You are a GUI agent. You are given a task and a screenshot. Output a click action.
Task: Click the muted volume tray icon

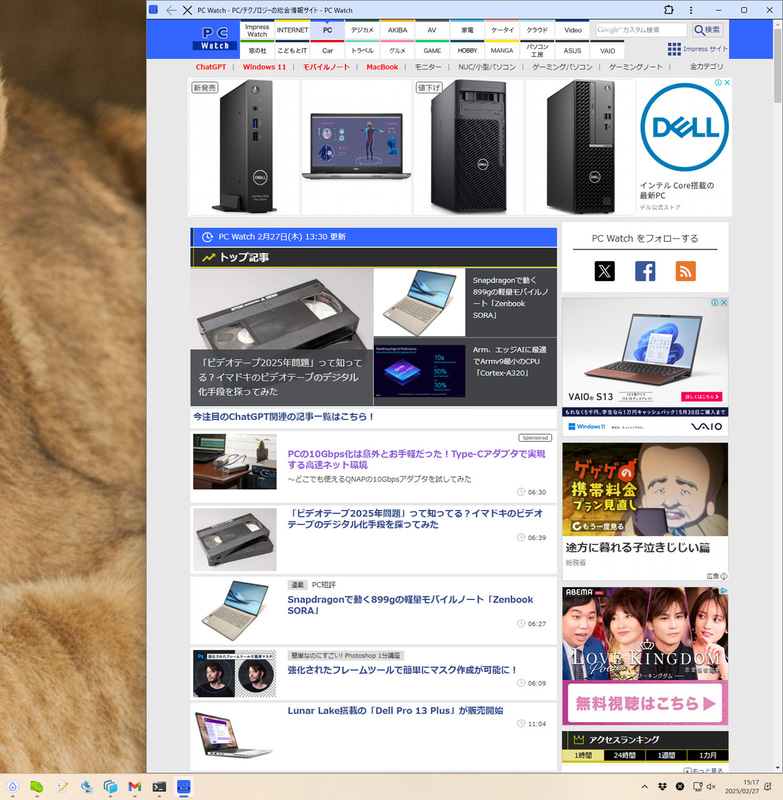[x=712, y=787]
